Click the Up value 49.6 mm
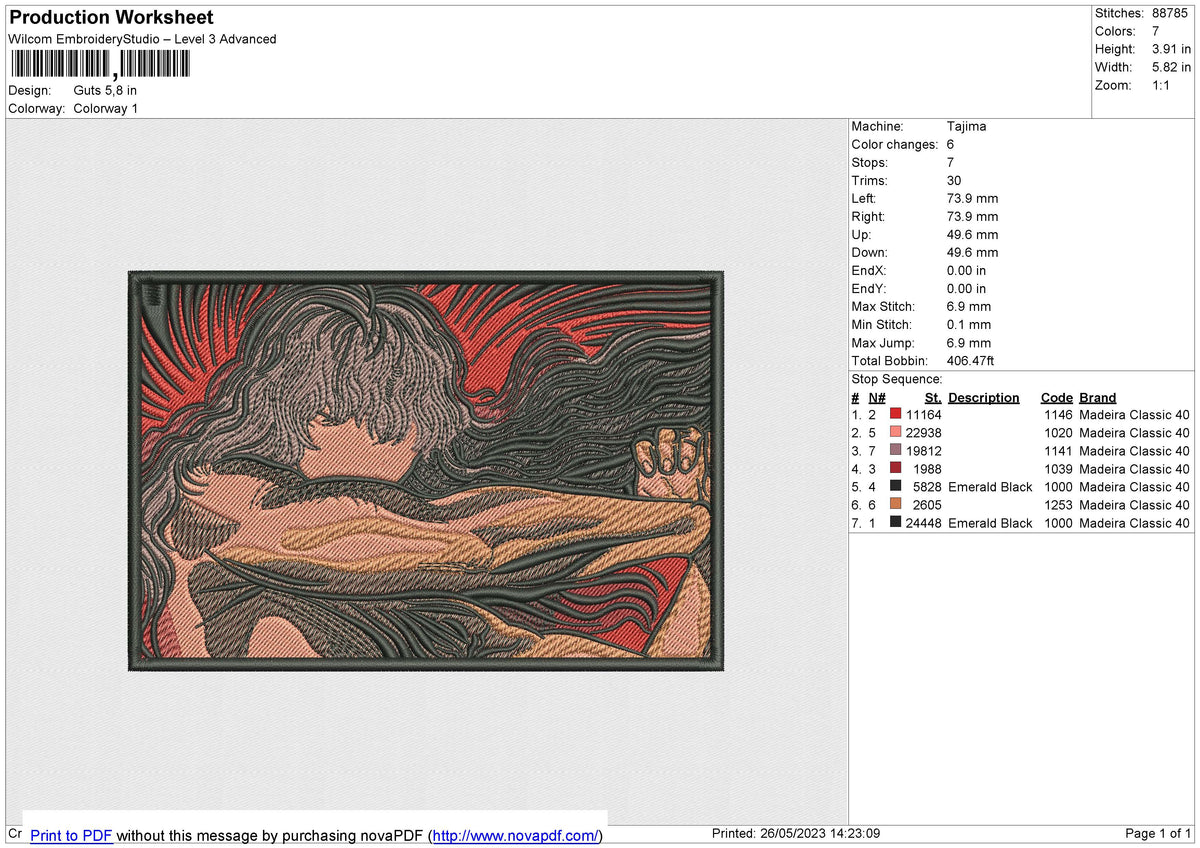Viewport: 1200px width, 848px height. 972,234
